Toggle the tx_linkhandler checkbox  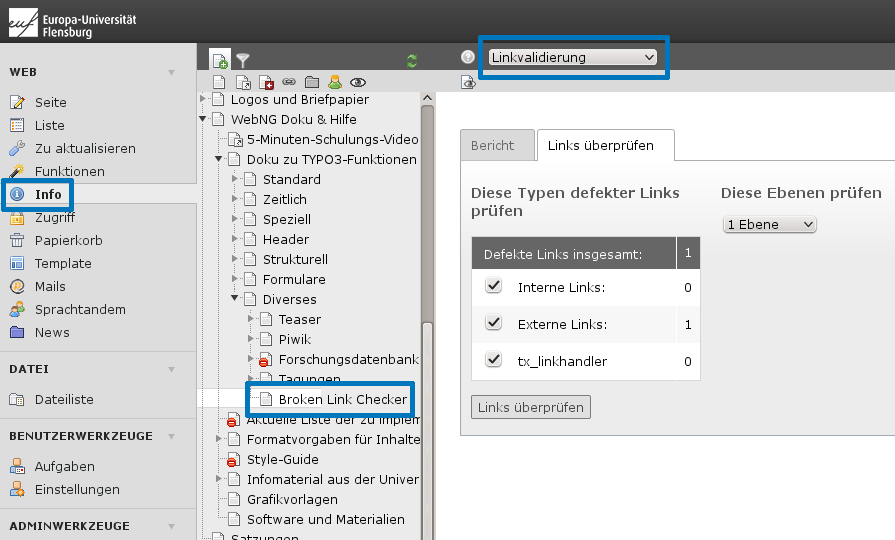coord(493,360)
